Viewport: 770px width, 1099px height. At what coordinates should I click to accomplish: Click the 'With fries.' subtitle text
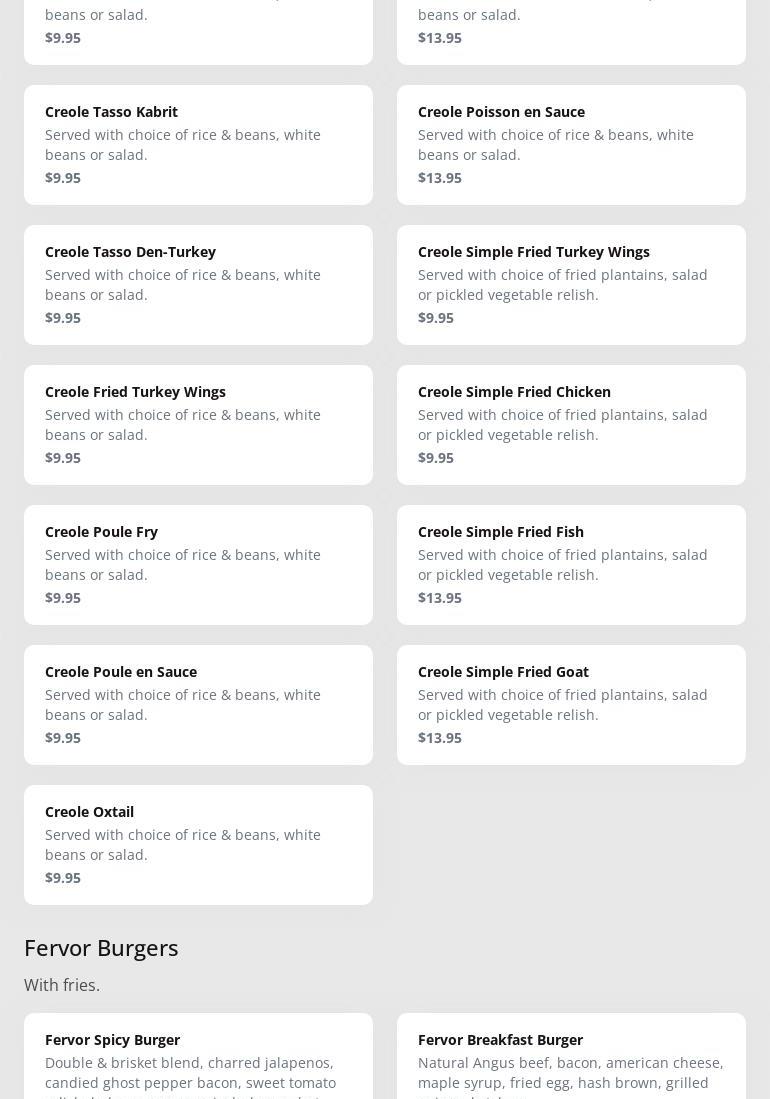[x=62, y=985]
